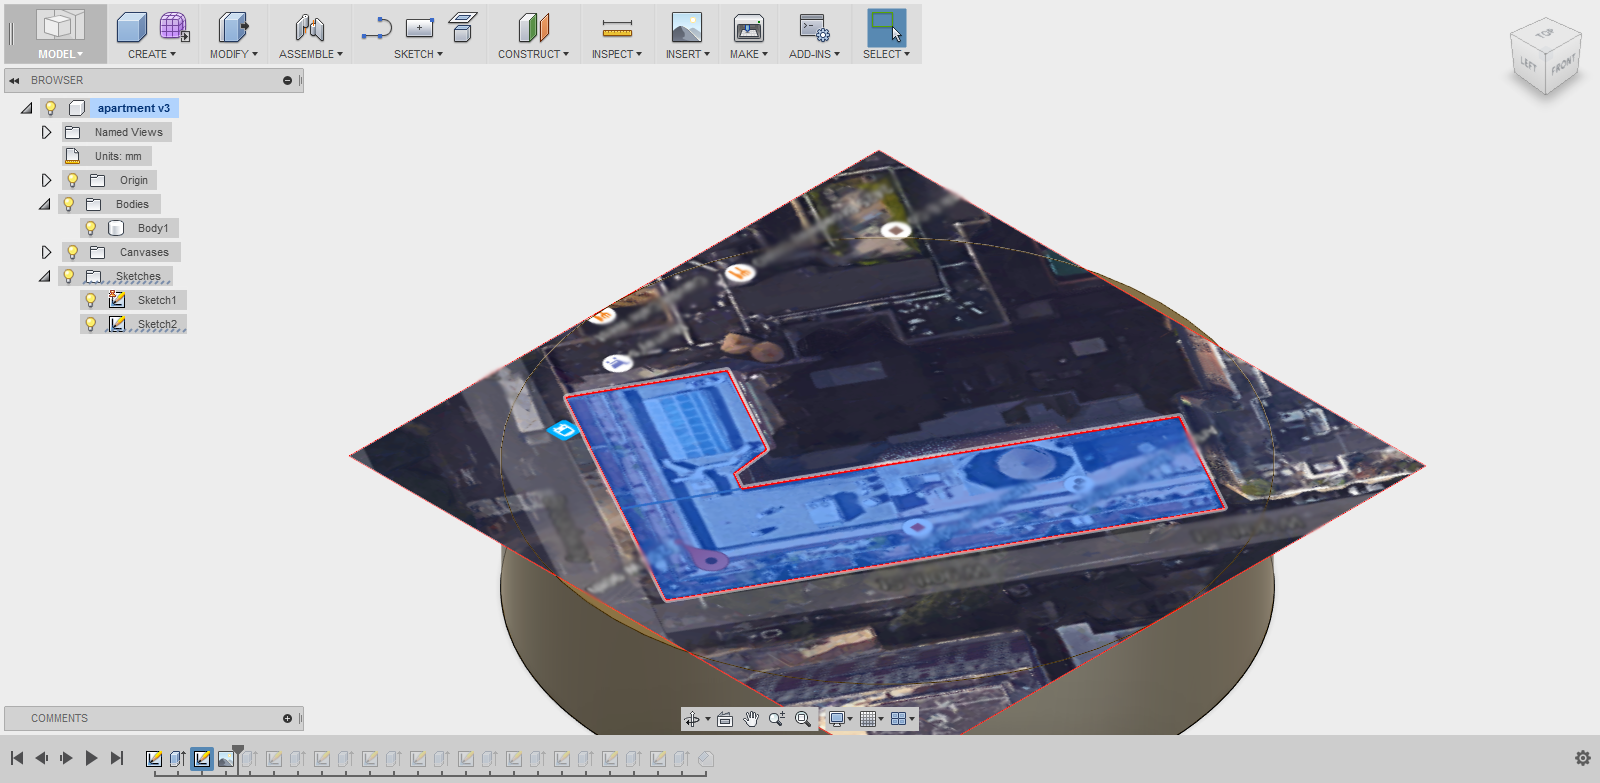Hide Sketch2 using its light bulb
Image resolution: width=1600 pixels, height=783 pixels.
tap(91, 324)
